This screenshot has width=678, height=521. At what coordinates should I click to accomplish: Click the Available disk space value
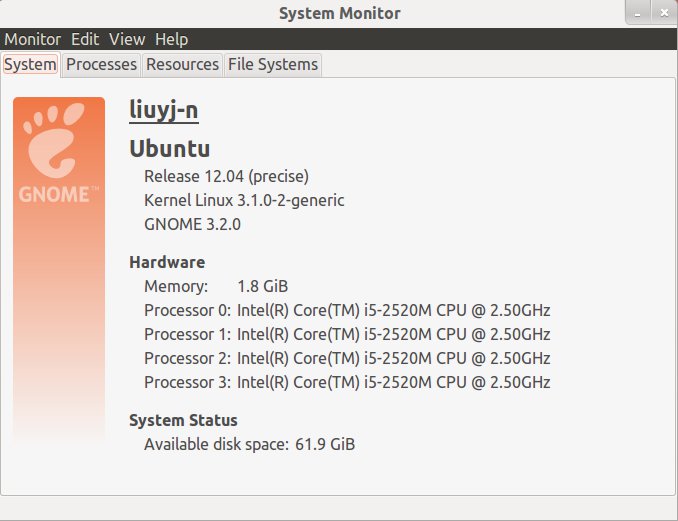tap(325, 444)
